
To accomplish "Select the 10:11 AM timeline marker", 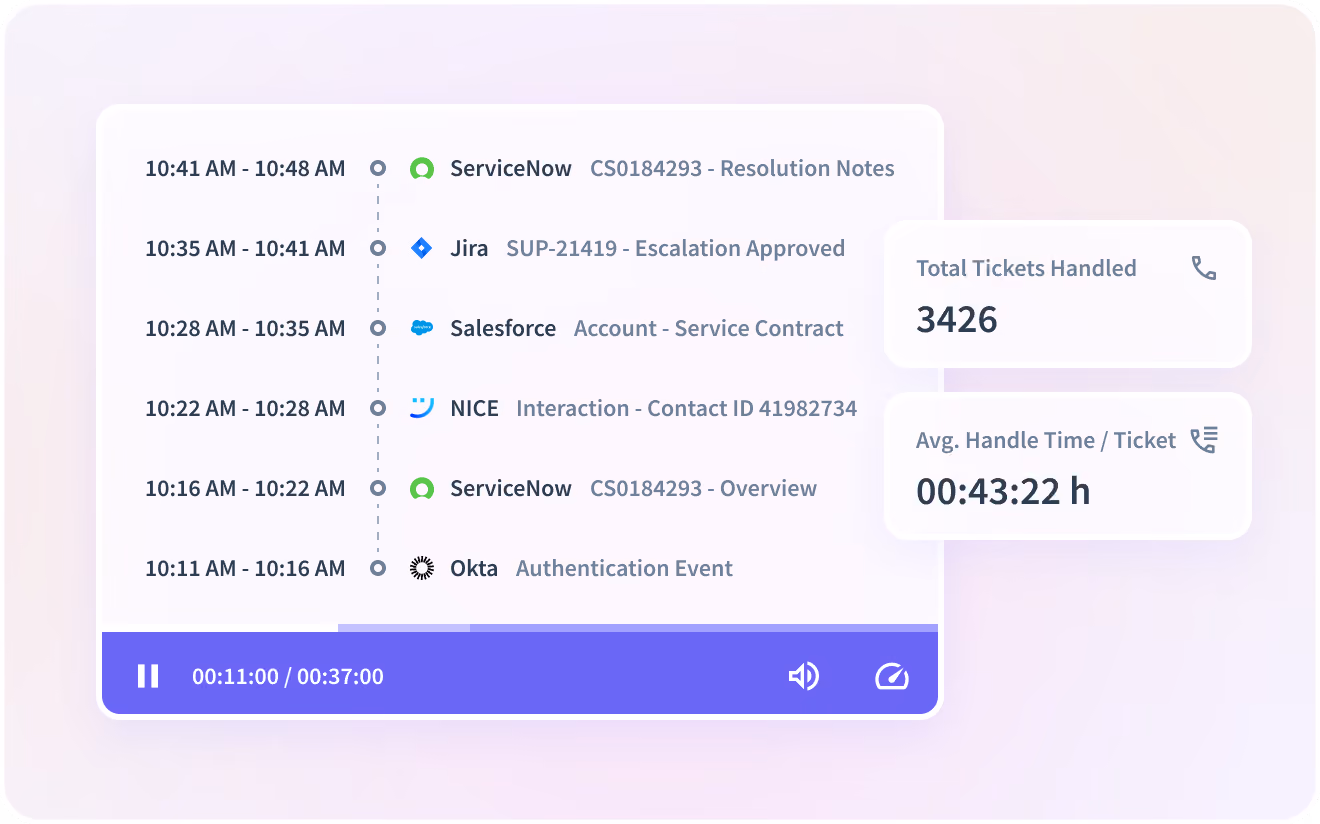I will tap(378, 568).
